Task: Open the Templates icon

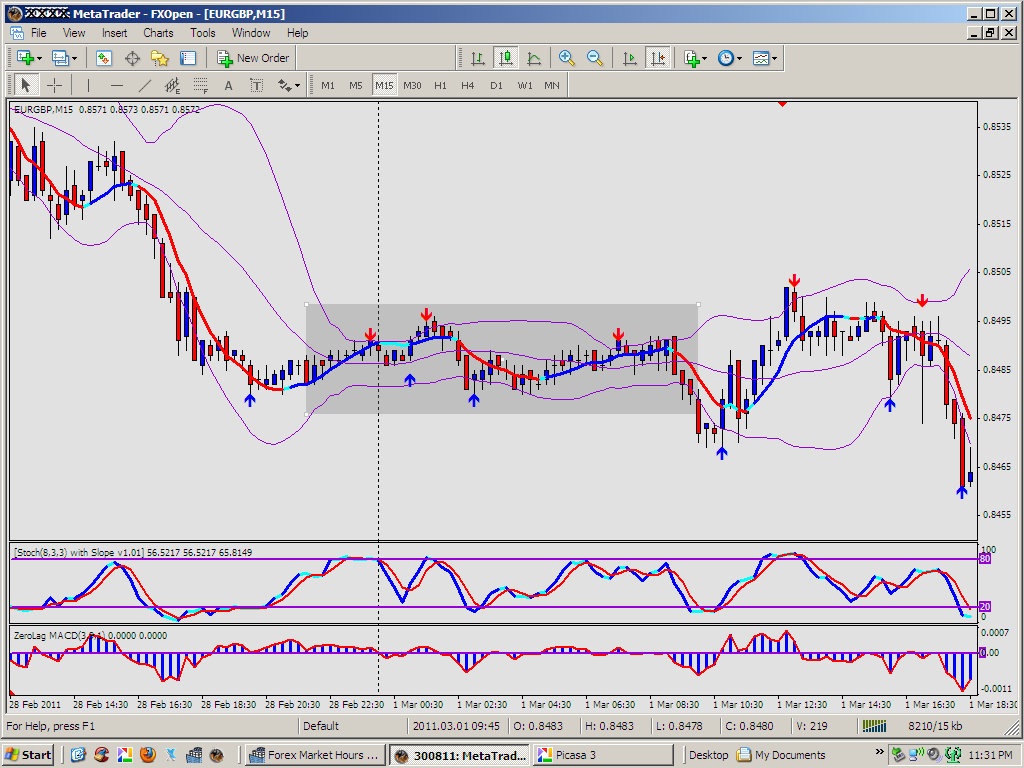Action: click(x=761, y=58)
